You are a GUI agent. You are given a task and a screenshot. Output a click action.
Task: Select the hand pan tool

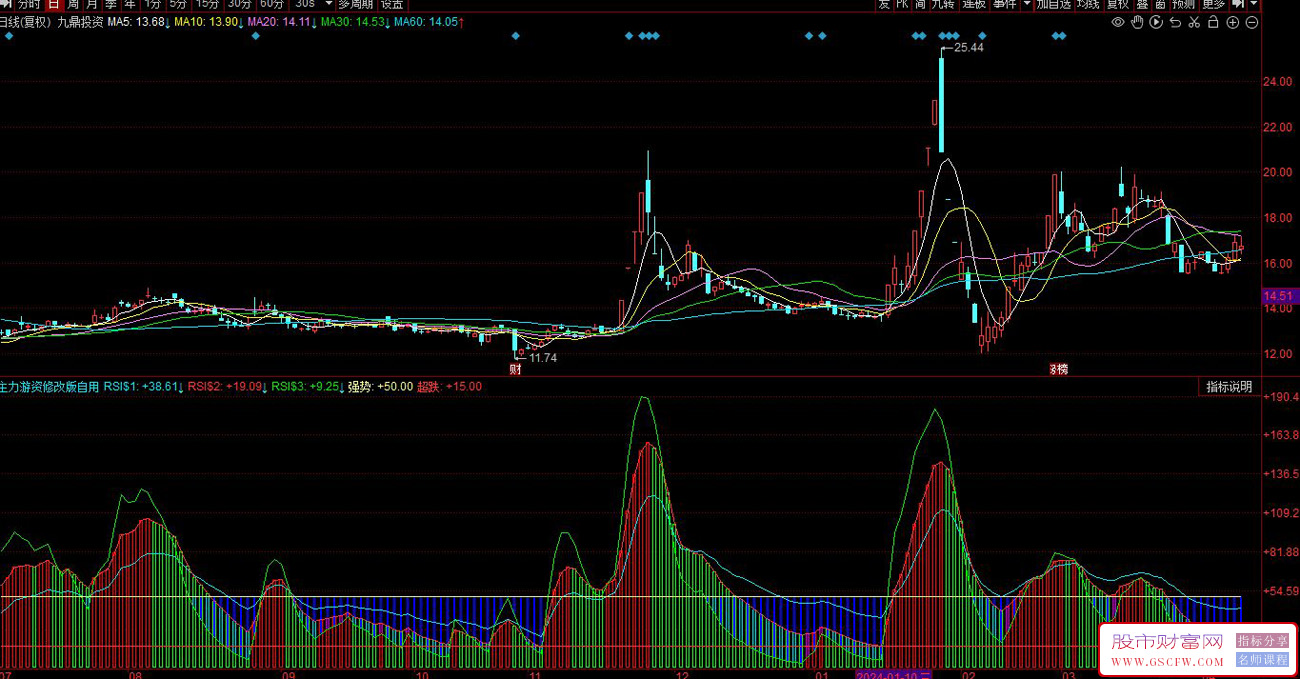(x=1138, y=22)
